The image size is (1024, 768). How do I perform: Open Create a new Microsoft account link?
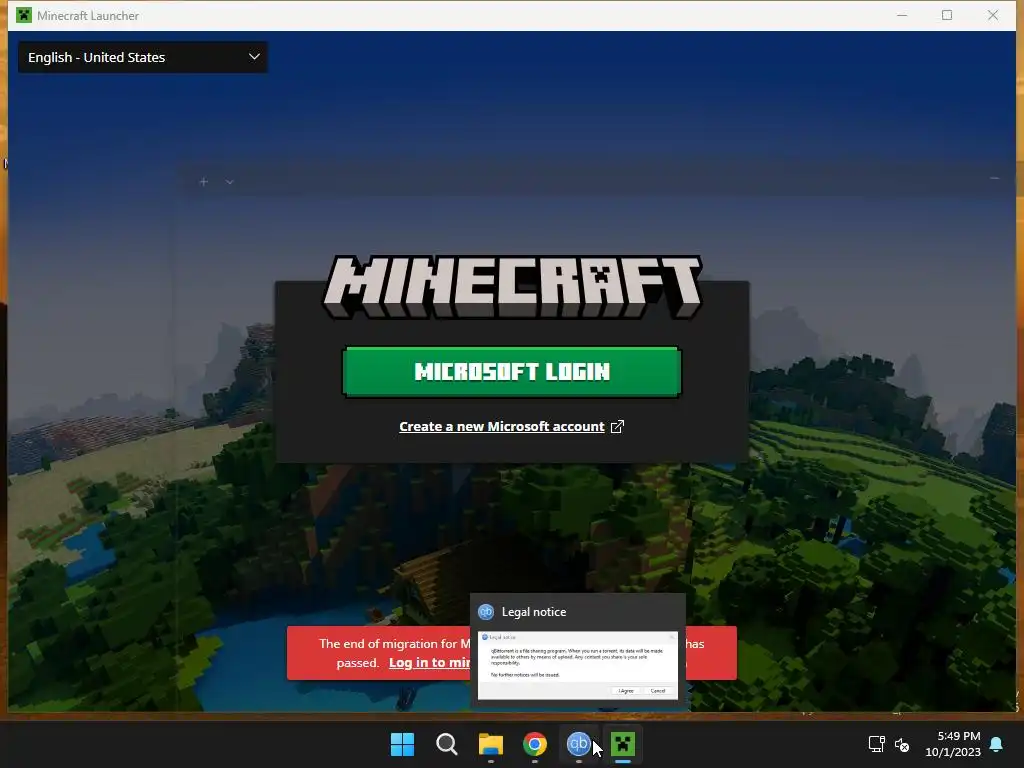[x=502, y=426]
